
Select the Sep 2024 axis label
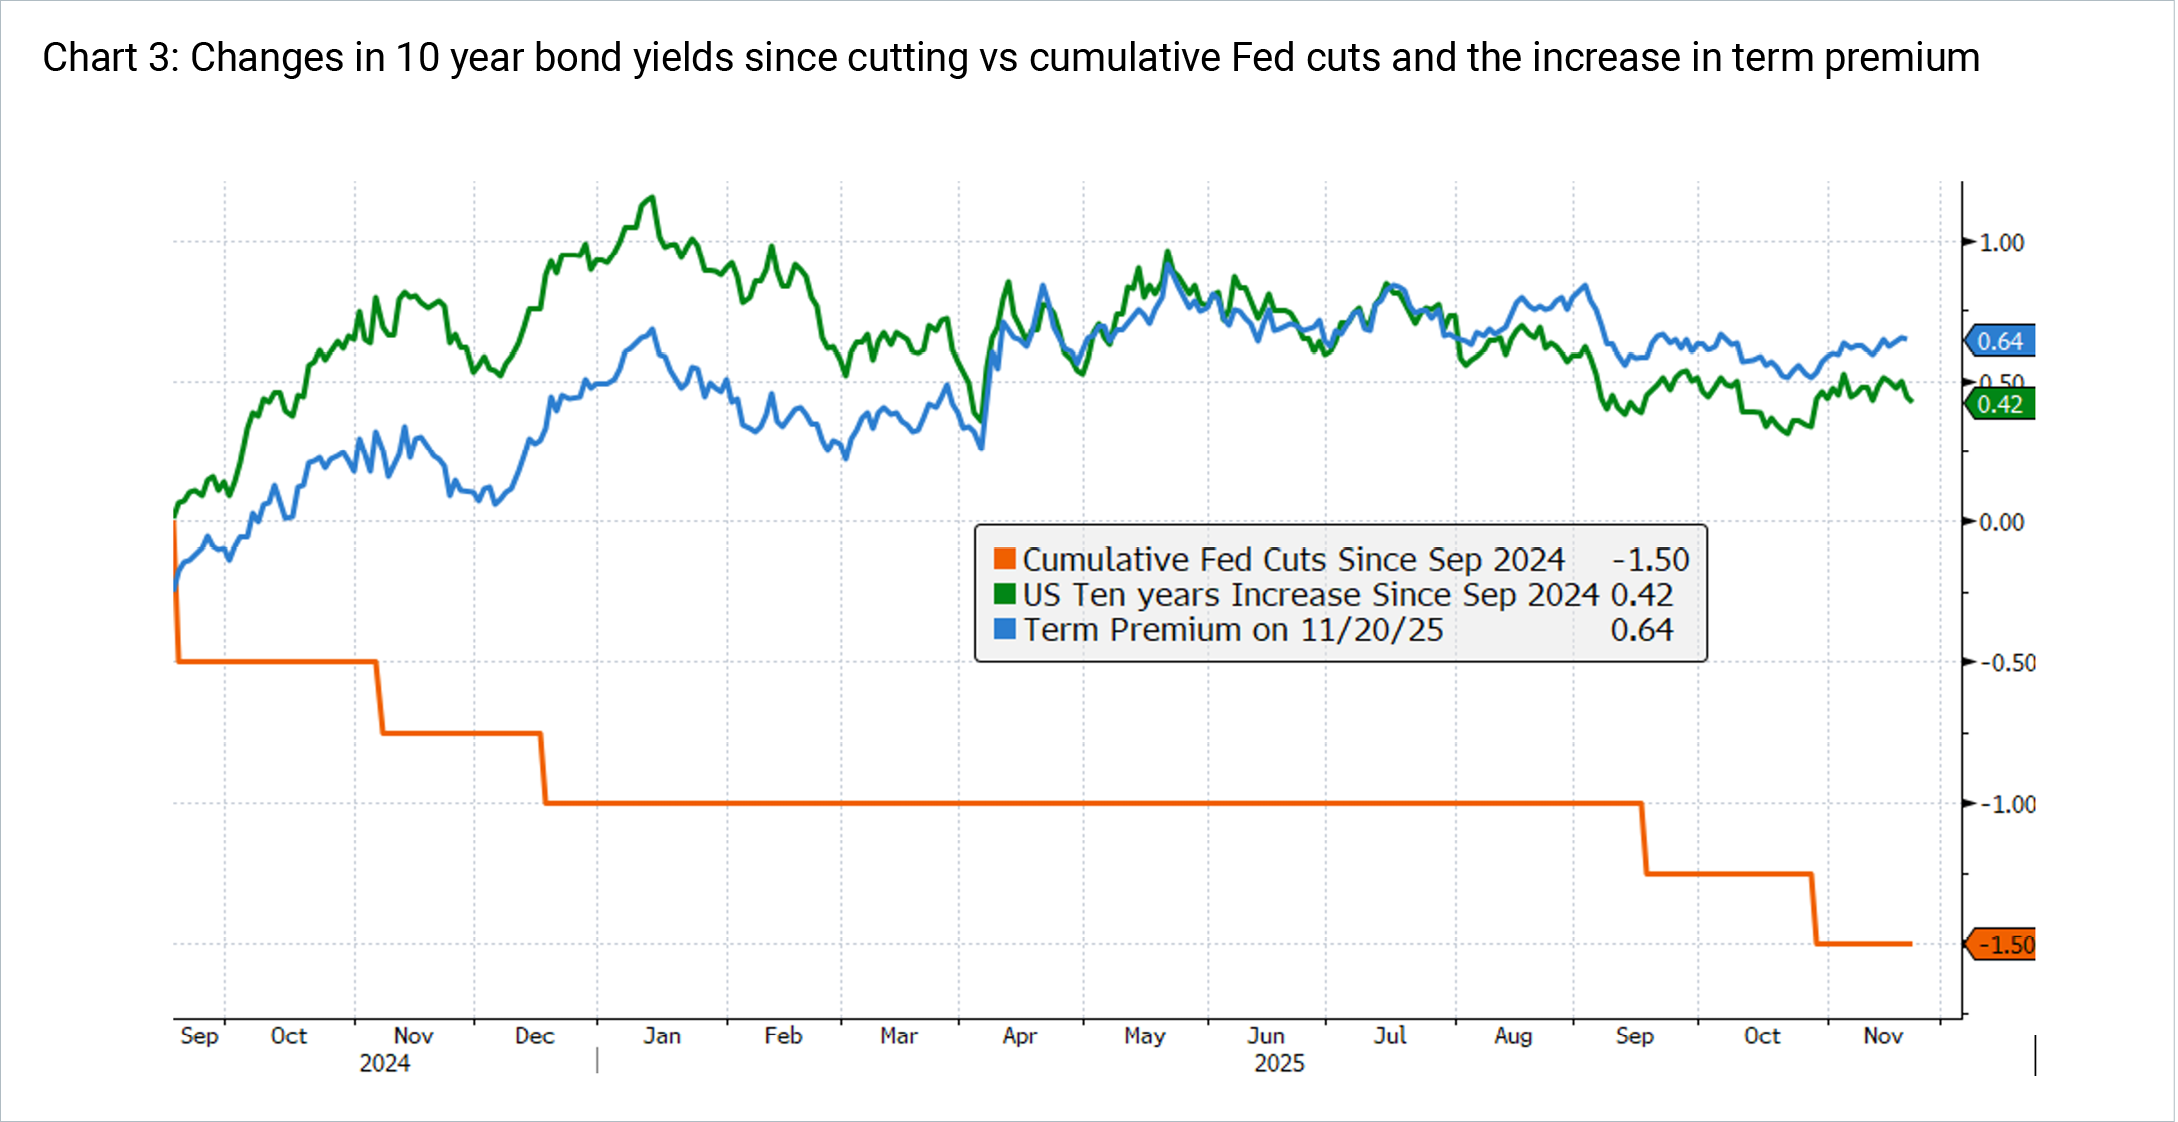point(201,1037)
